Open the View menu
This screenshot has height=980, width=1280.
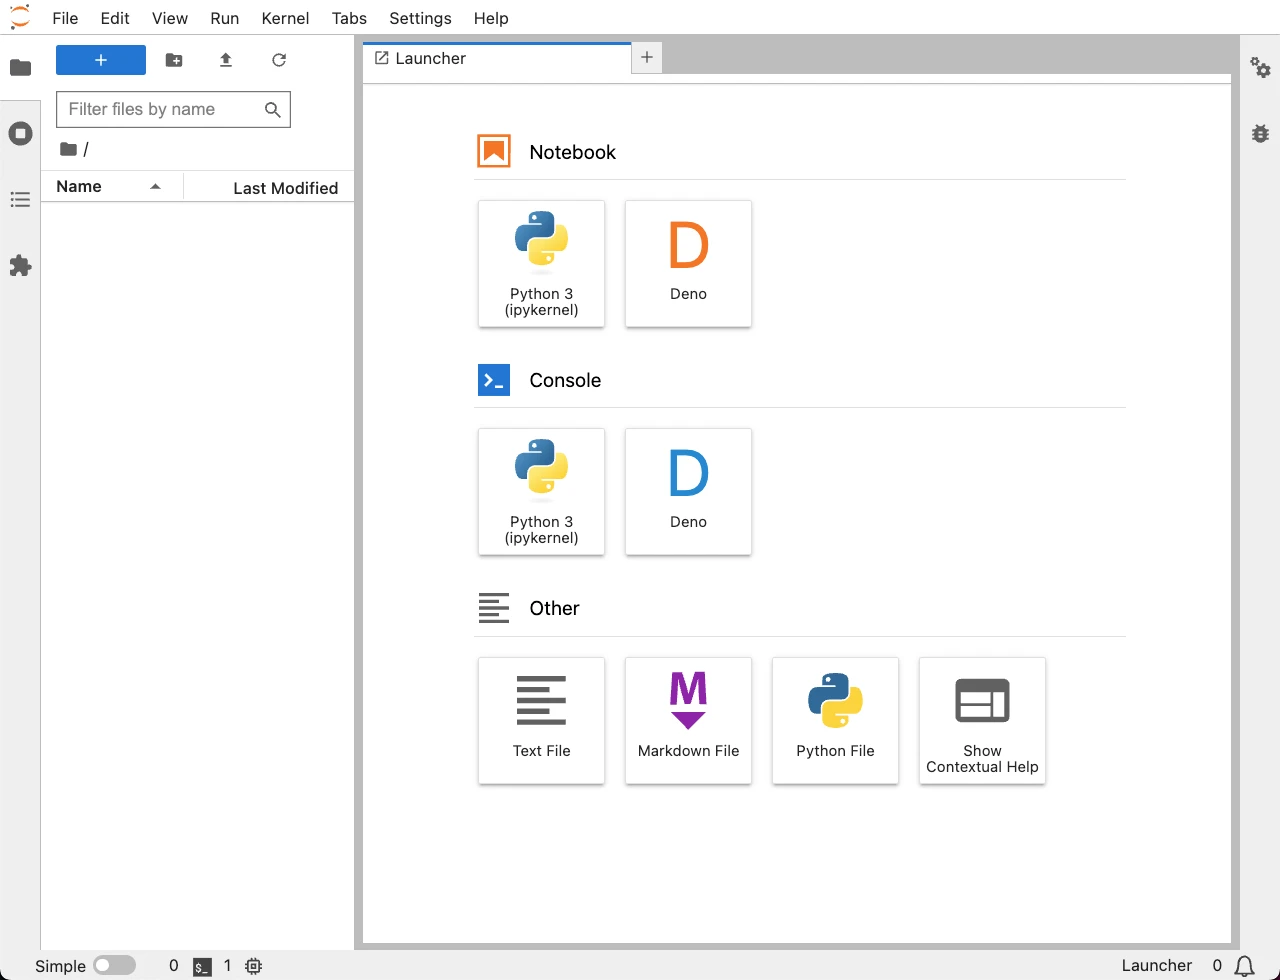click(170, 18)
